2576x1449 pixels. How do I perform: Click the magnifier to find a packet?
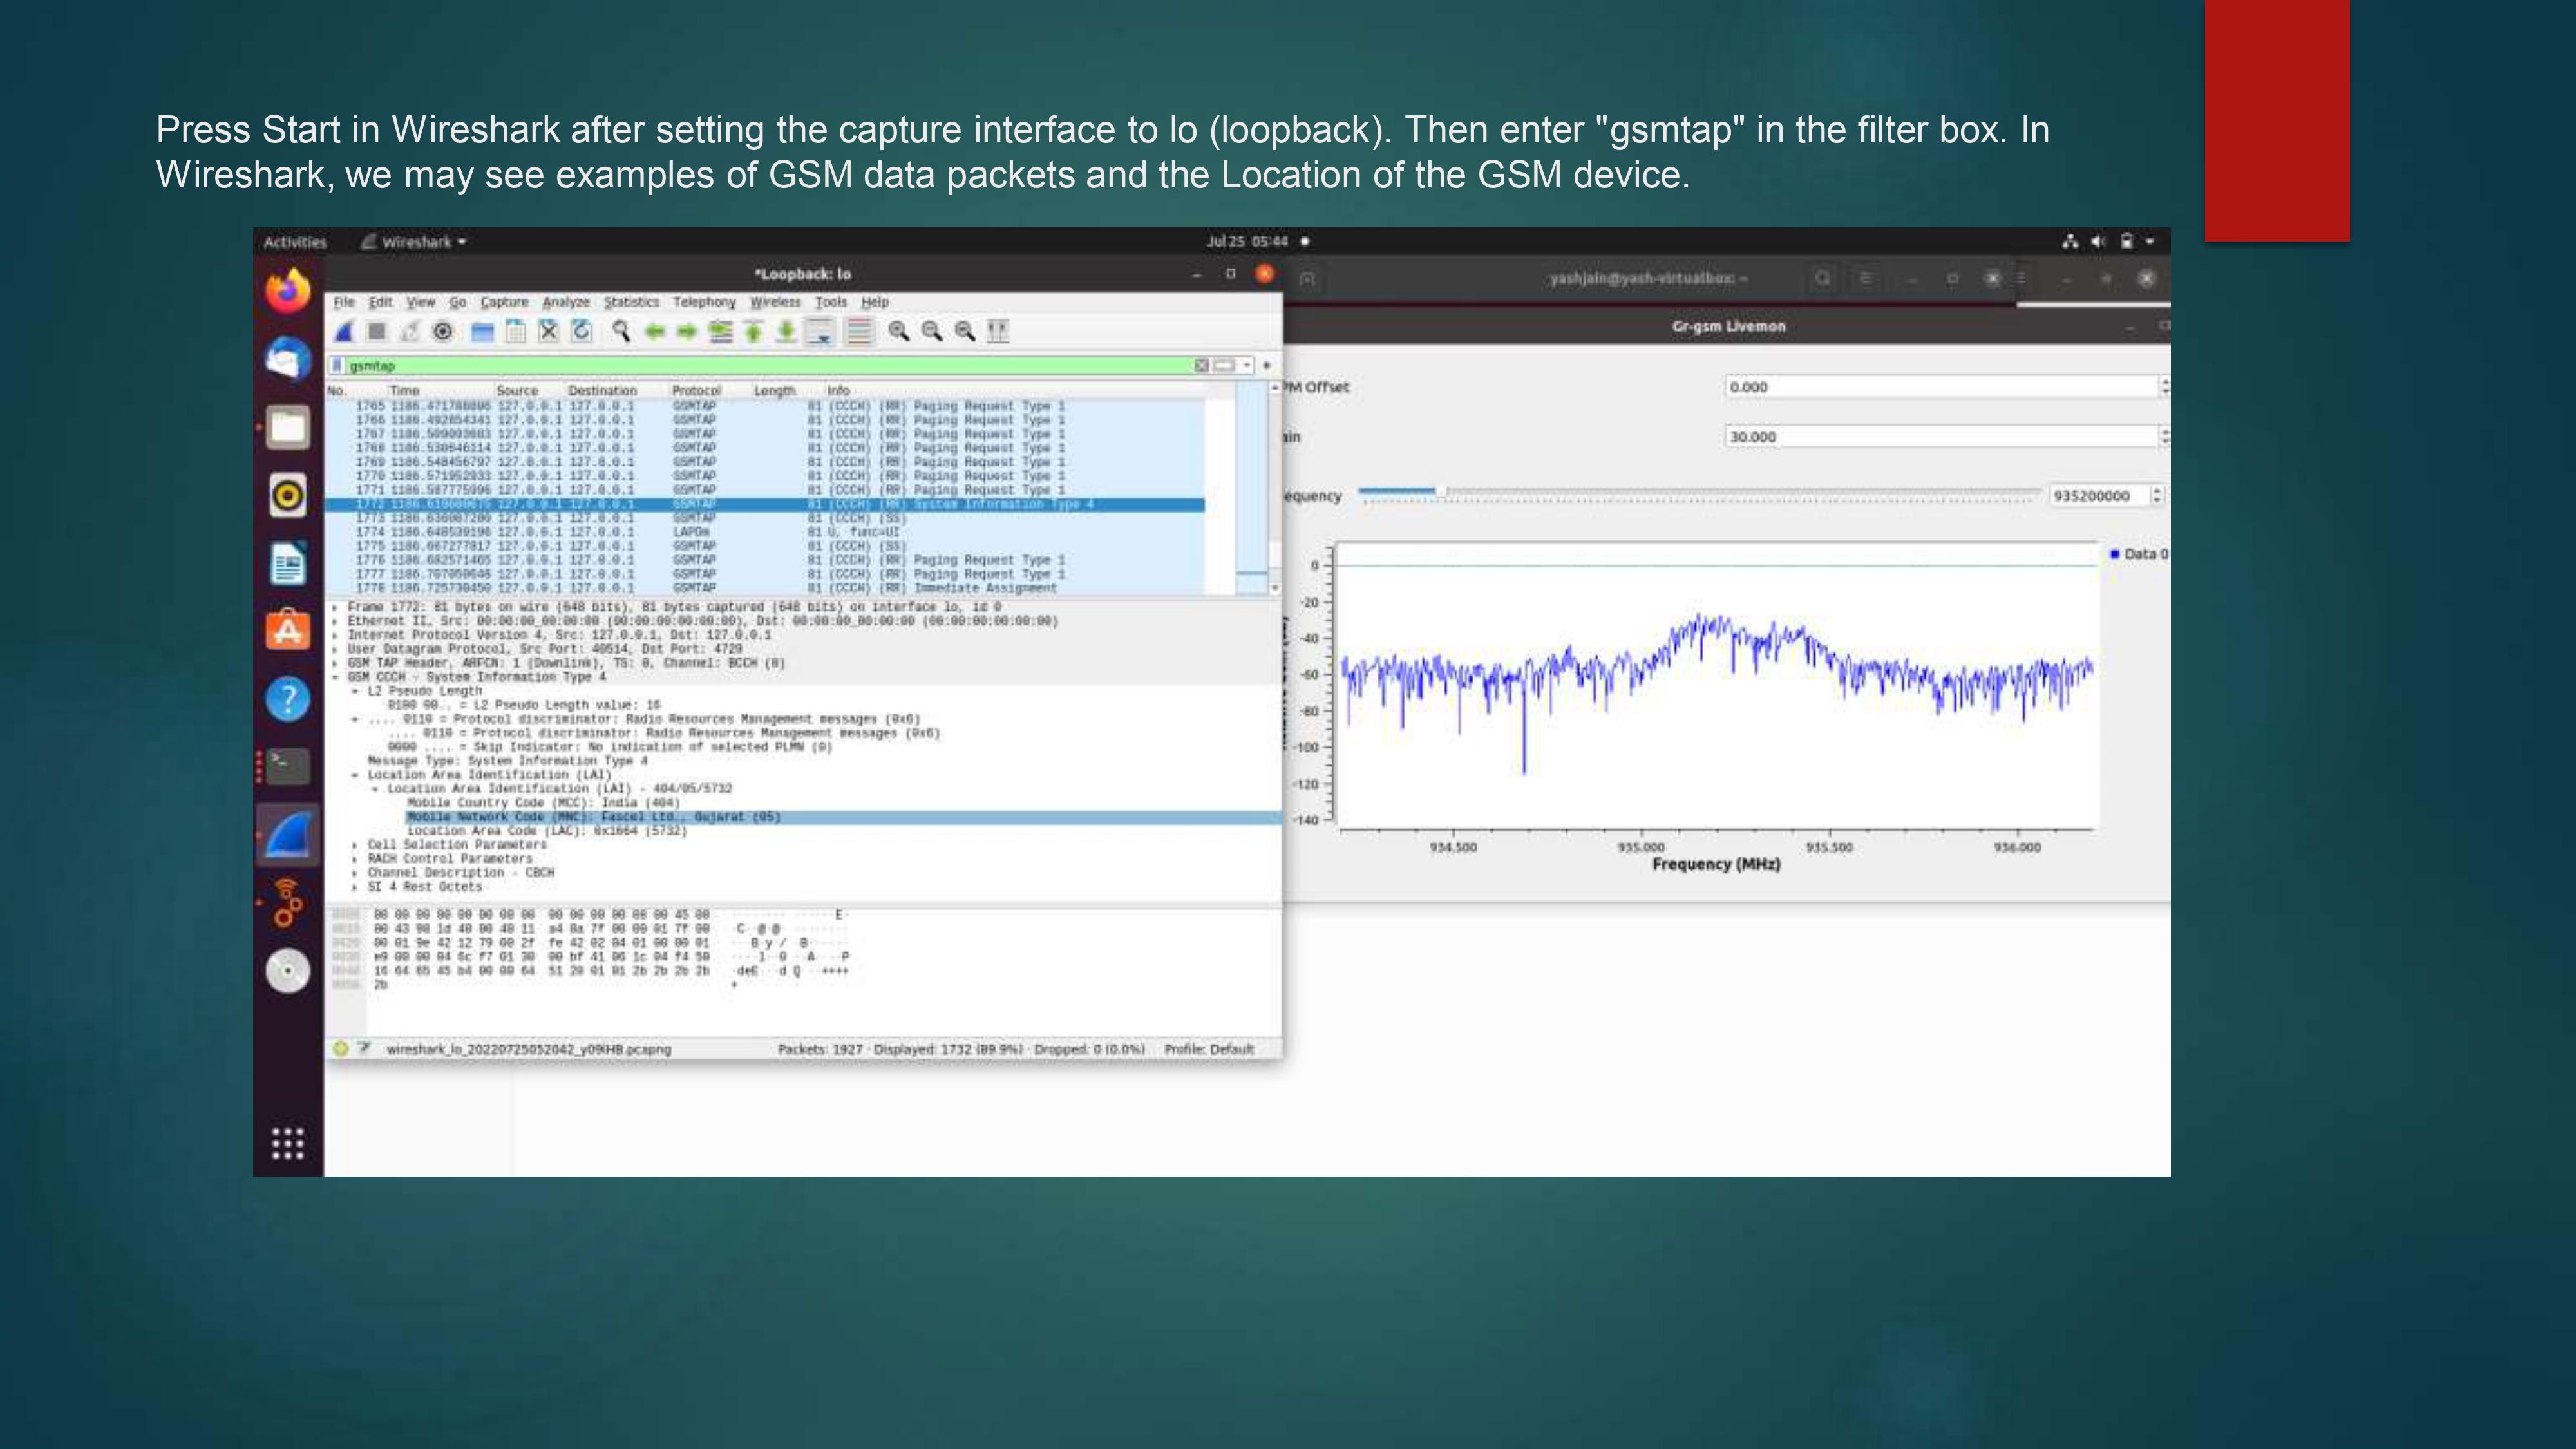[621, 331]
